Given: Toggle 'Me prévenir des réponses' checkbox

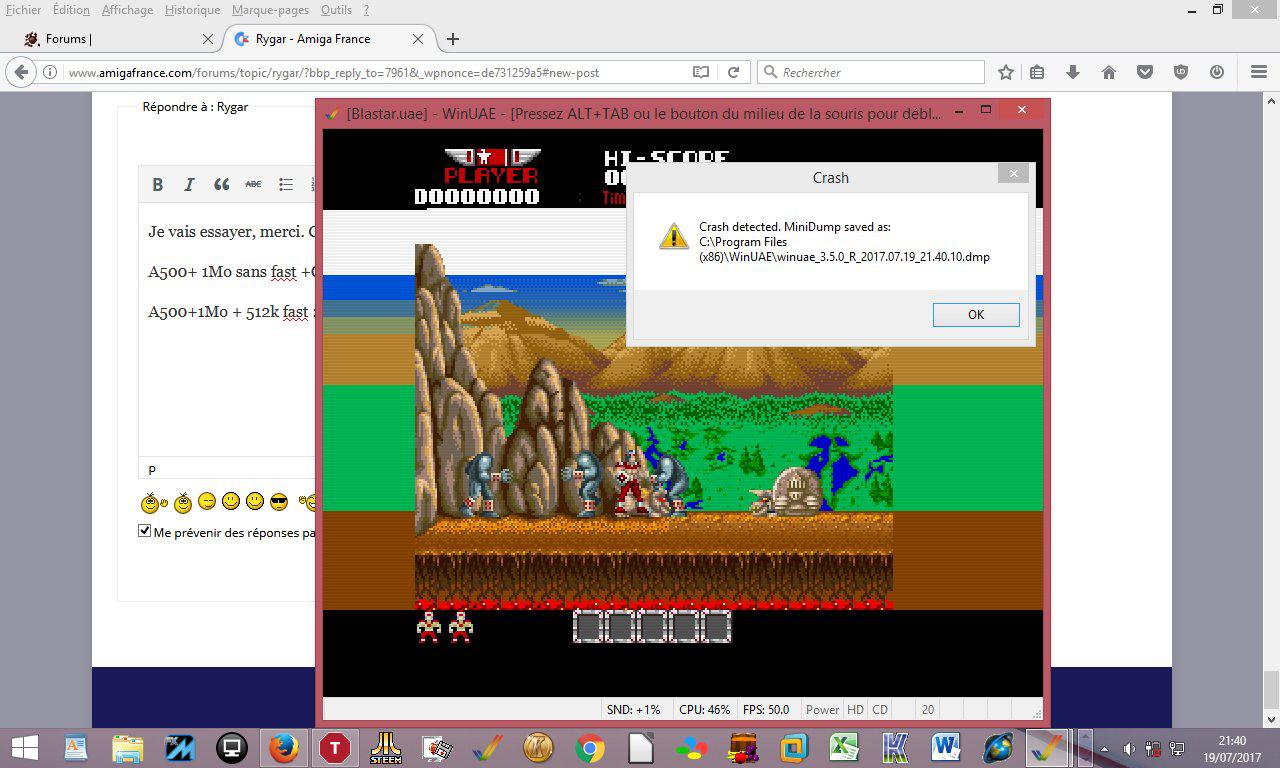Looking at the screenshot, I should point(145,531).
